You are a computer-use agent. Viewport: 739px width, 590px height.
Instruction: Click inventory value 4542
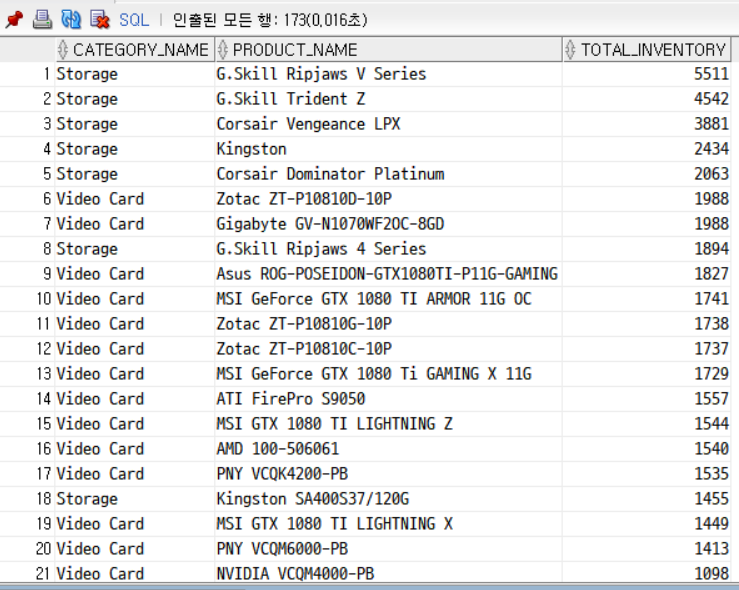click(711, 99)
